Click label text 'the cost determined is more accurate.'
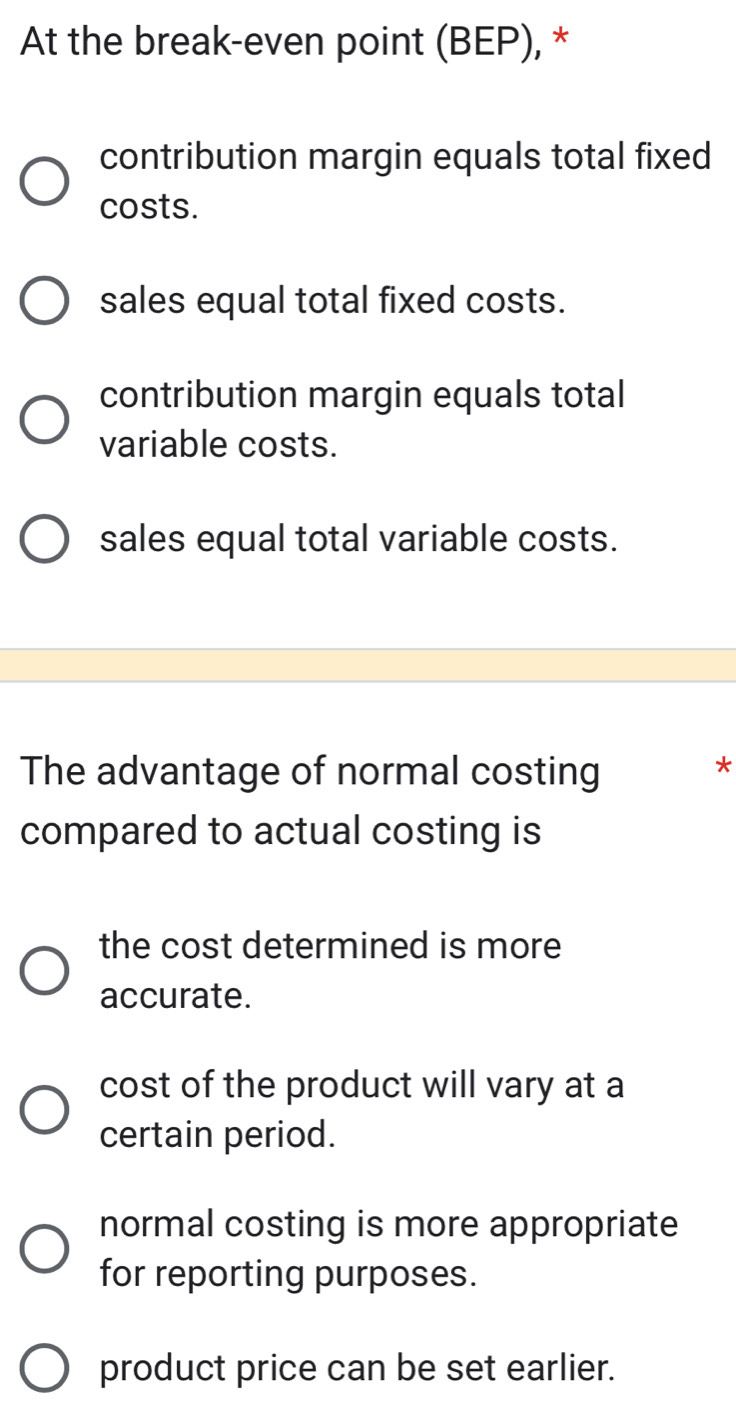The width and height of the screenshot is (736, 1402). [330, 970]
